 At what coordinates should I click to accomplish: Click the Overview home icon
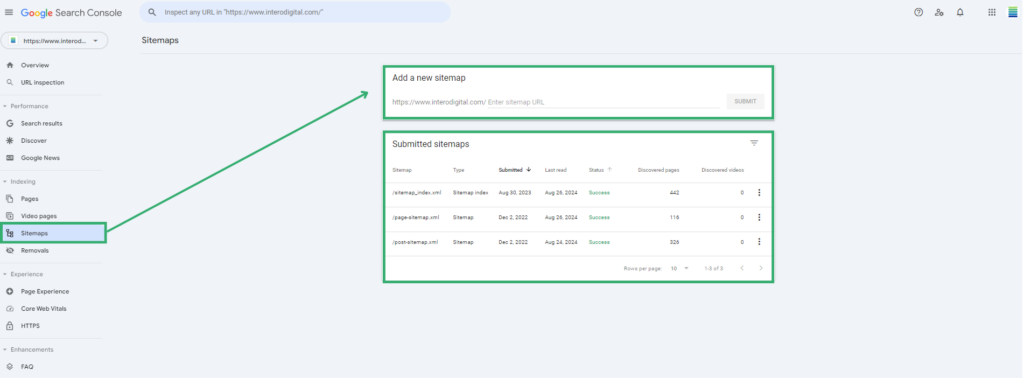coord(9,65)
